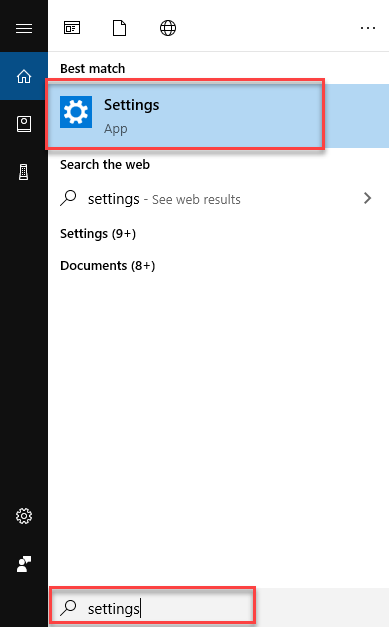The width and height of the screenshot is (389, 627).
Task: Click the 'Search the web' heading text
Action: (x=105, y=164)
